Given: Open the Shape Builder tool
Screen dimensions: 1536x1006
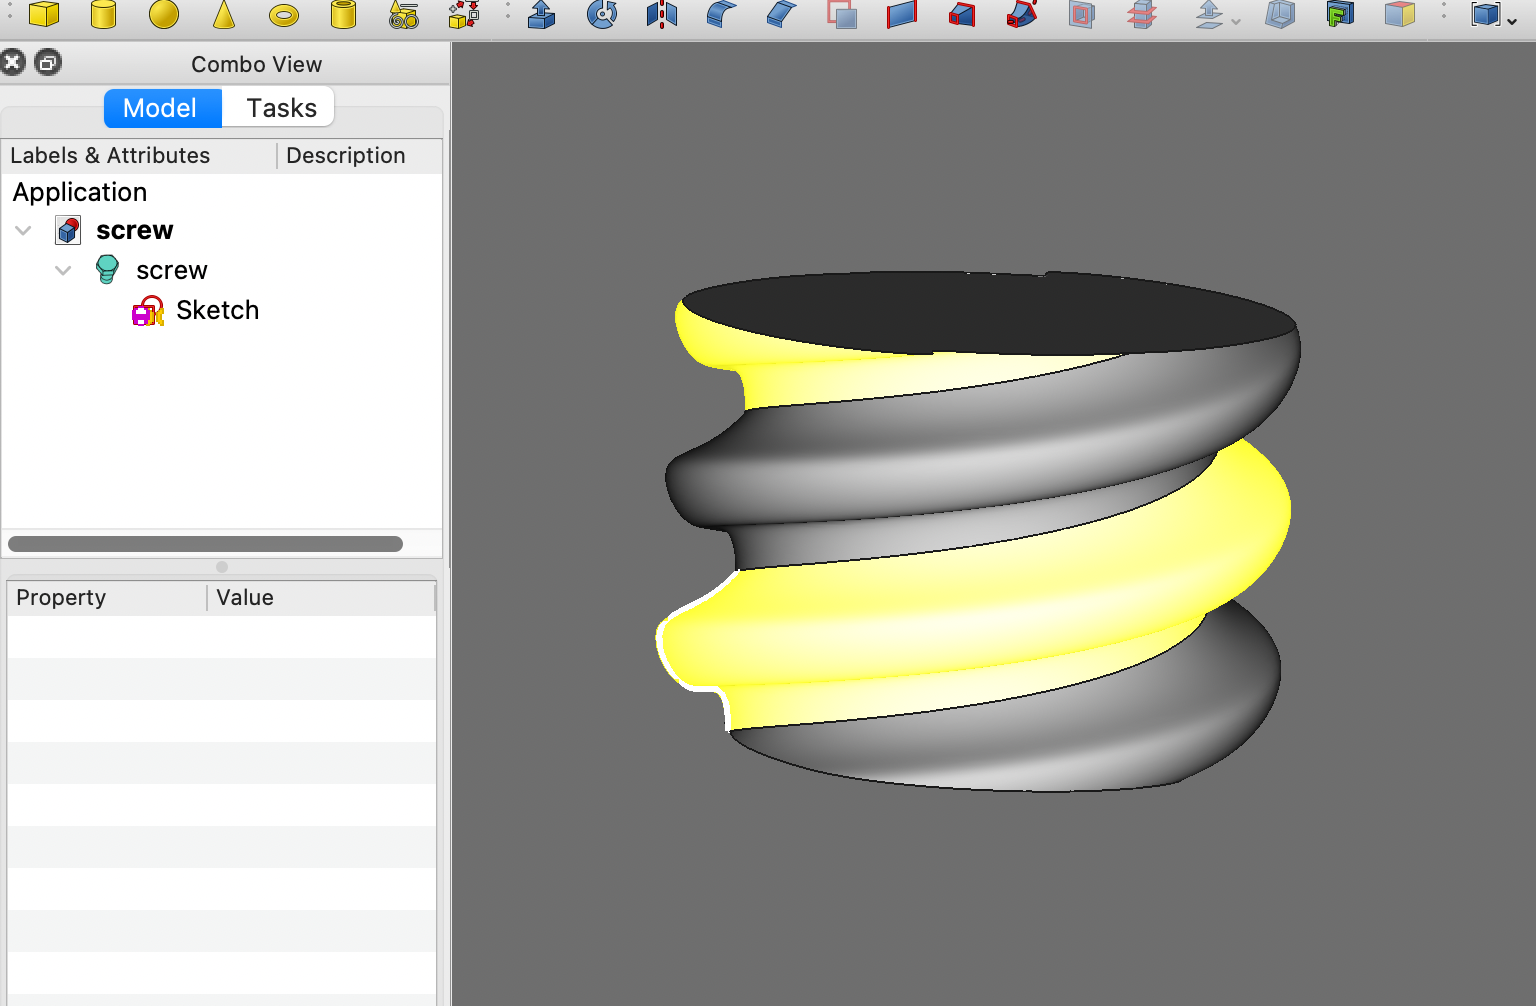Looking at the screenshot, I should (x=464, y=14).
